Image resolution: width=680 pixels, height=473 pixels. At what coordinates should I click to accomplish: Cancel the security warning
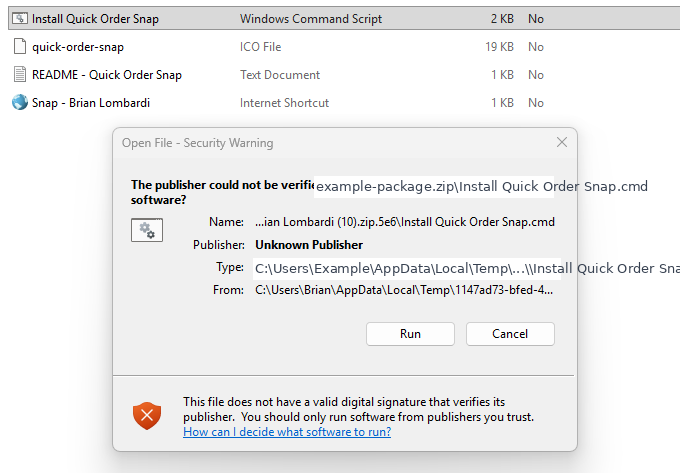510,334
